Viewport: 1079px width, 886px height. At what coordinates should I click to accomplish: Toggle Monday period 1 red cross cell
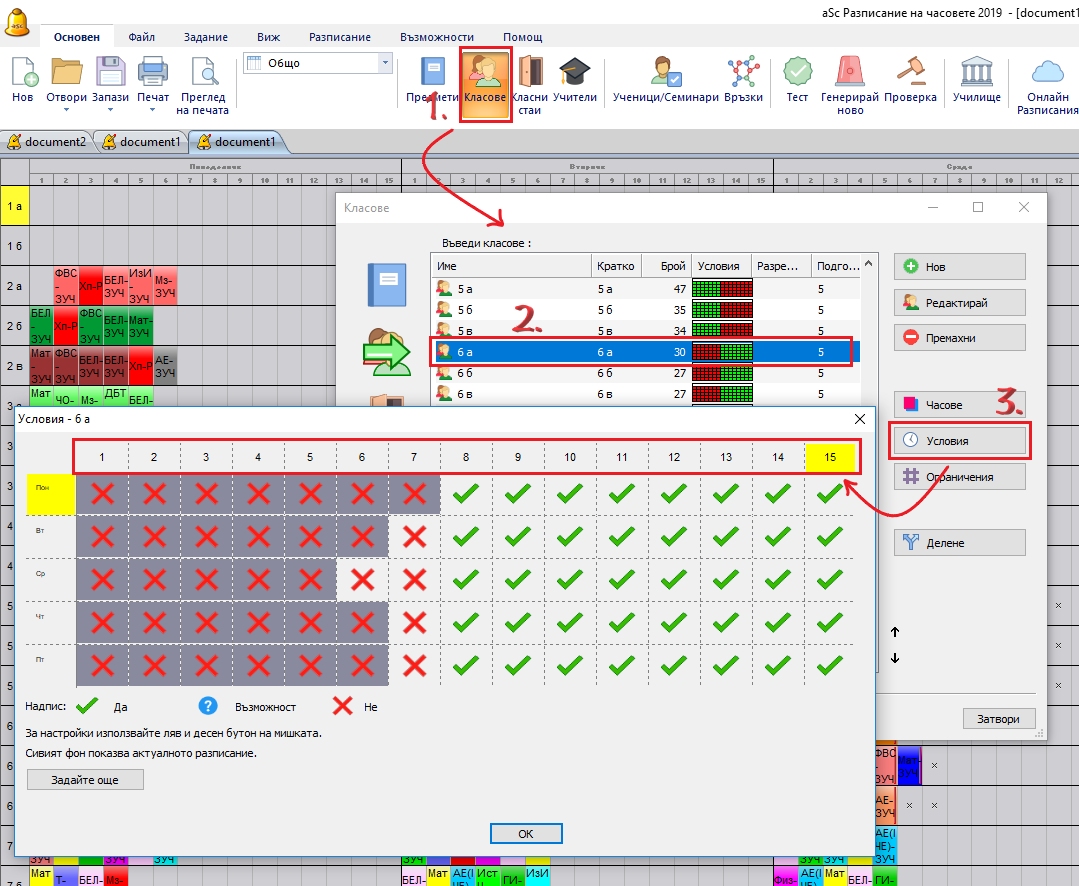click(102, 492)
